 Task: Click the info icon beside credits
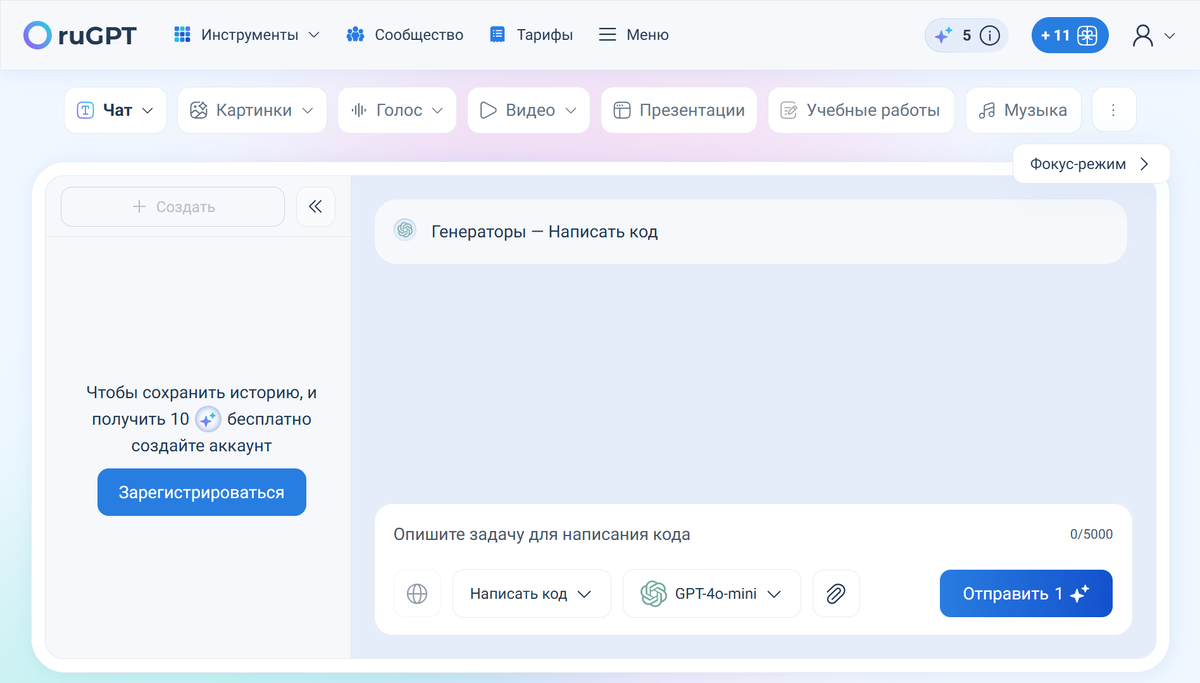point(989,36)
